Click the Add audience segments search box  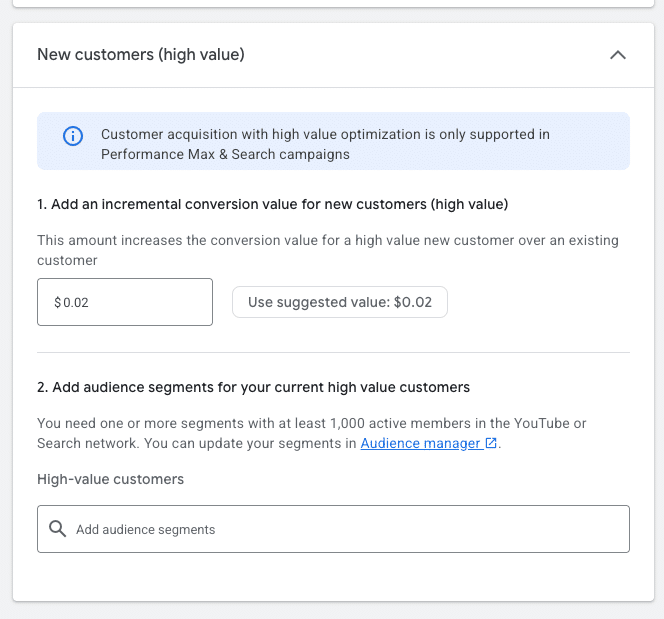coord(340,529)
